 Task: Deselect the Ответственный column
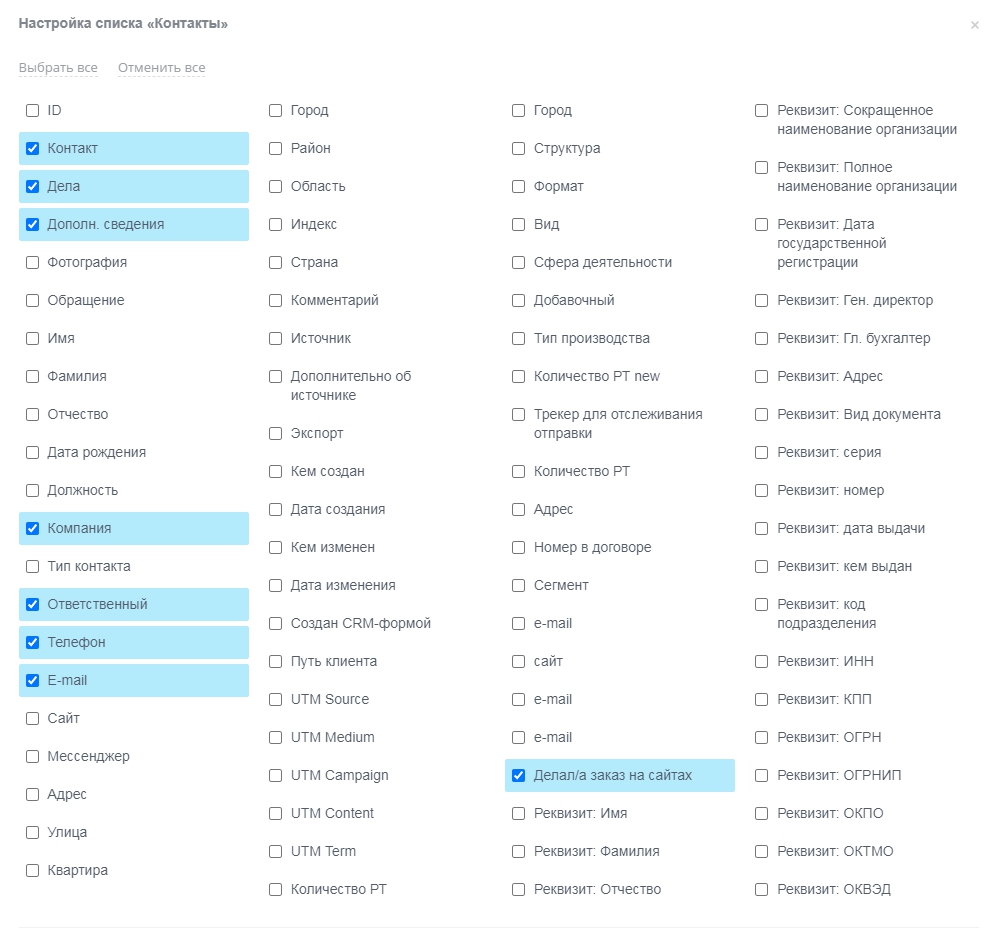click(32, 605)
